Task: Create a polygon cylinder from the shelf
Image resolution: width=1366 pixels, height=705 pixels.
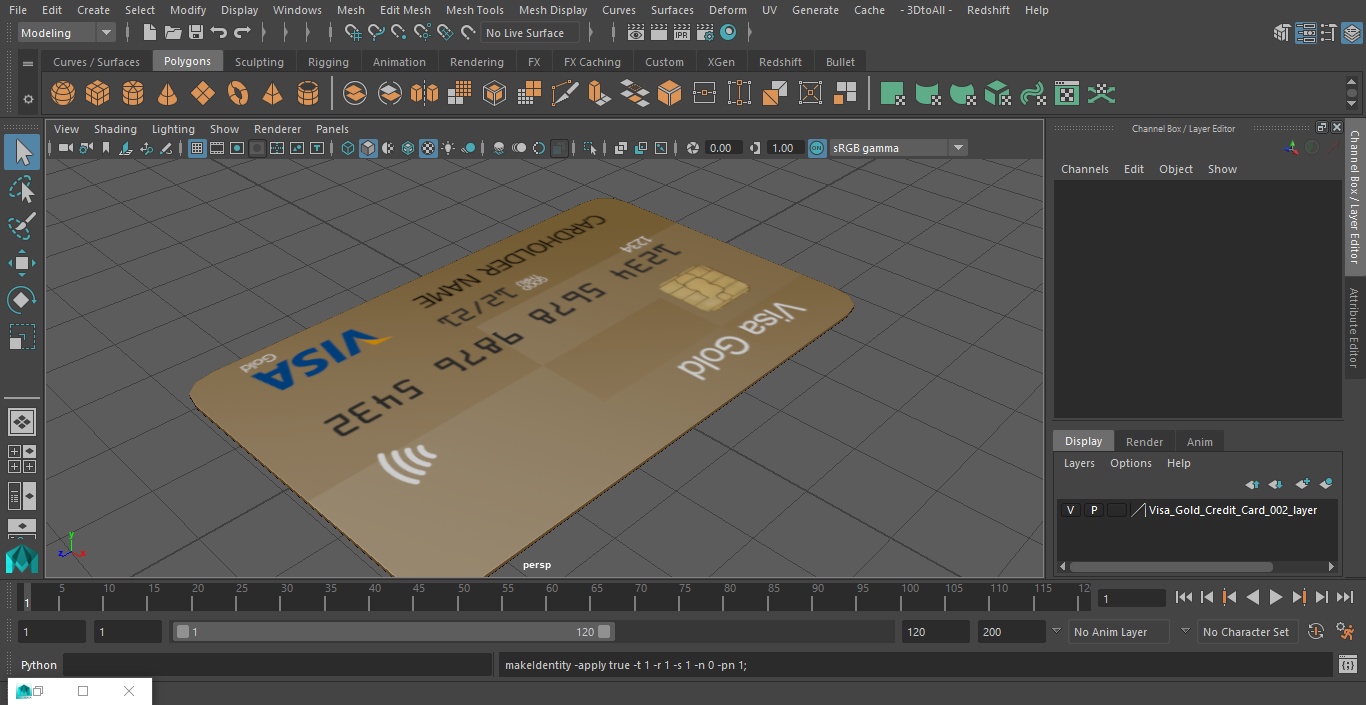Action: (x=133, y=94)
